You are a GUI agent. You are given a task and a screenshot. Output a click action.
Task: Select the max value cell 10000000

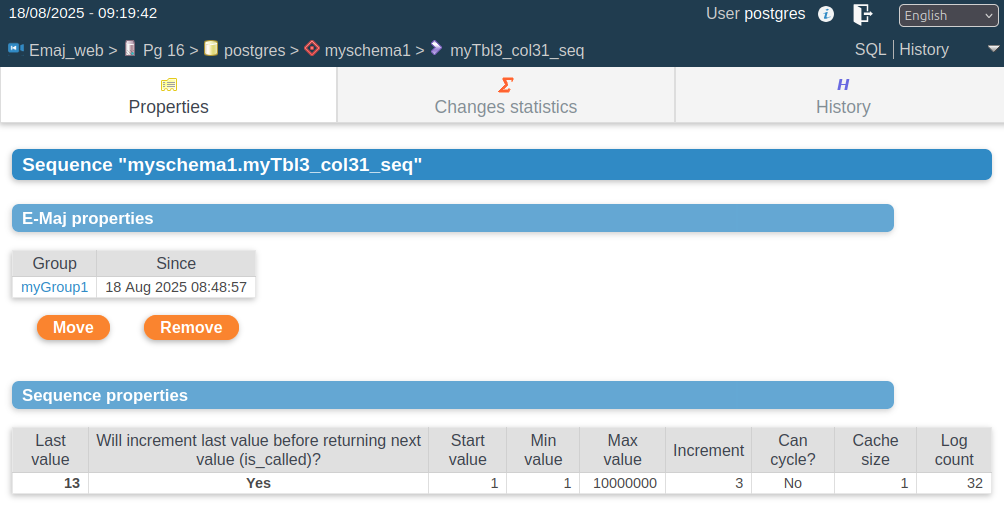pyautogui.click(x=622, y=483)
